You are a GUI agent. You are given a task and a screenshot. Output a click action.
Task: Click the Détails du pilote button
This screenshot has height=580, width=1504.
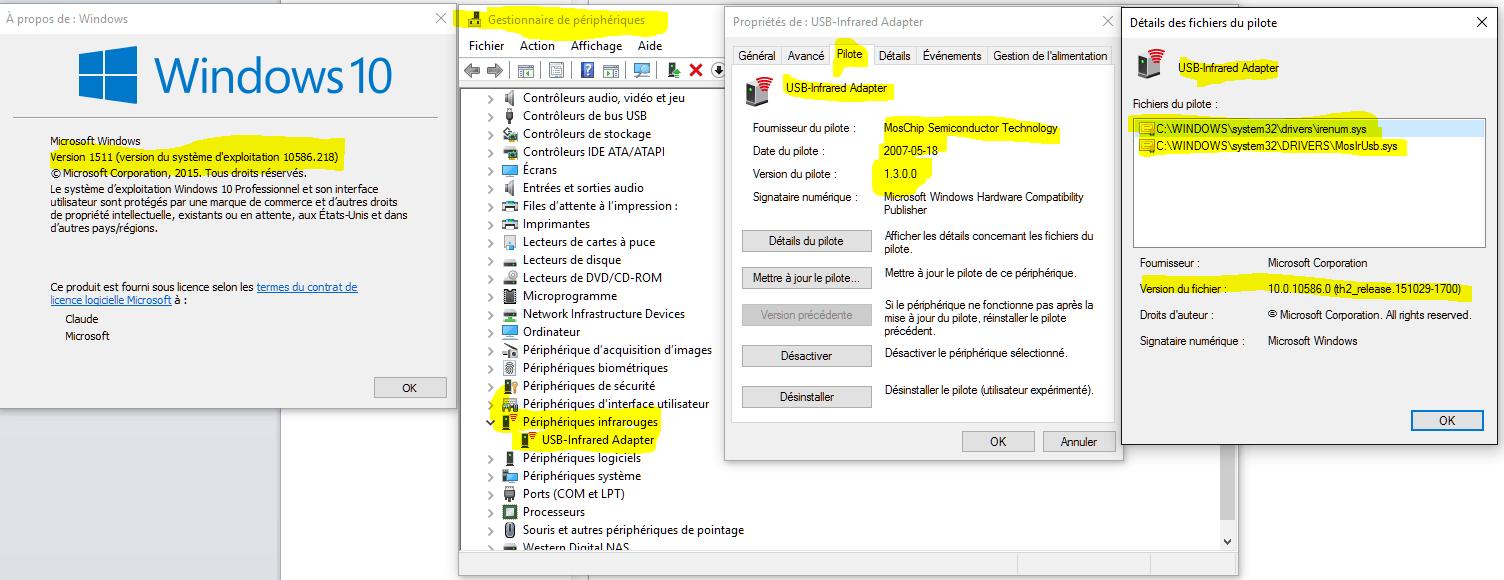806,241
